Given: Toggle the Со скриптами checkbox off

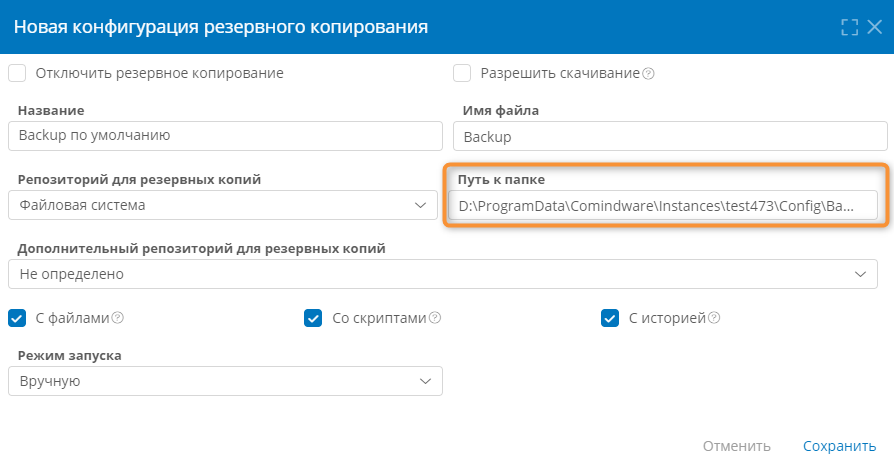Looking at the screenshot, I should tap(313, 318).
